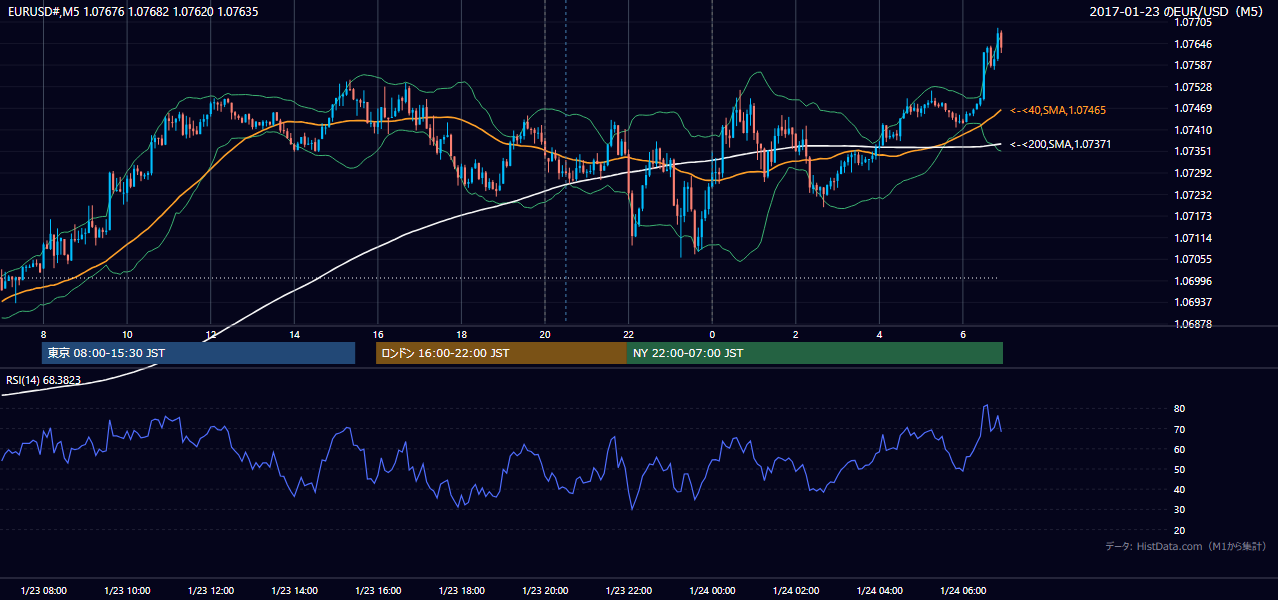Click RSI scale value 40
The image size is (1278, 600).
pyautogui.click(x=1180, y=489)
